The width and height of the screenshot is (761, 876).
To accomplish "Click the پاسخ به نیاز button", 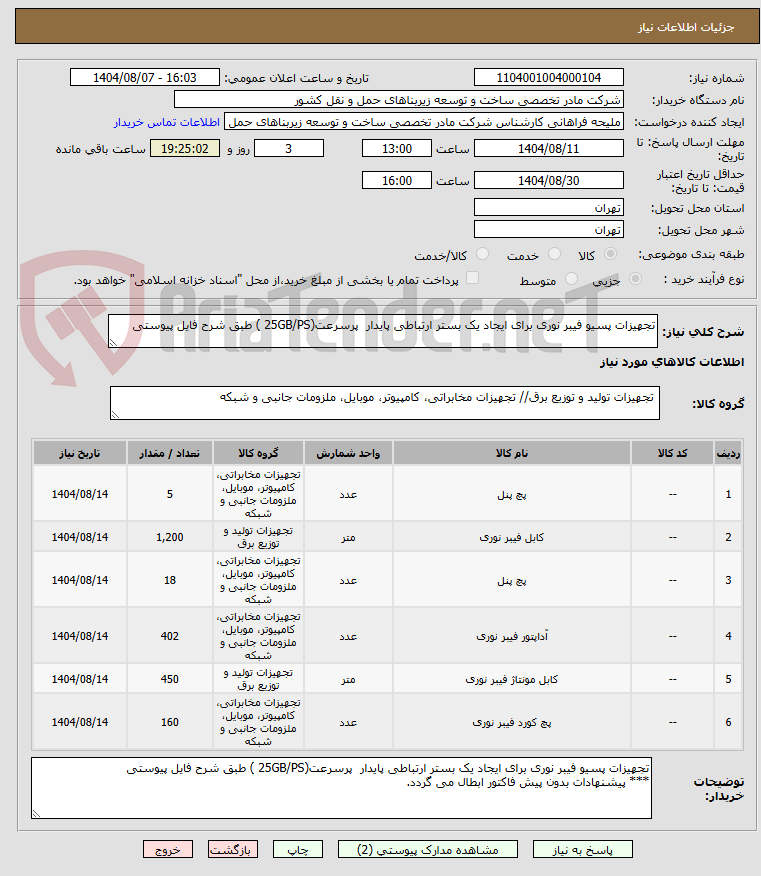I will [583, 850].
